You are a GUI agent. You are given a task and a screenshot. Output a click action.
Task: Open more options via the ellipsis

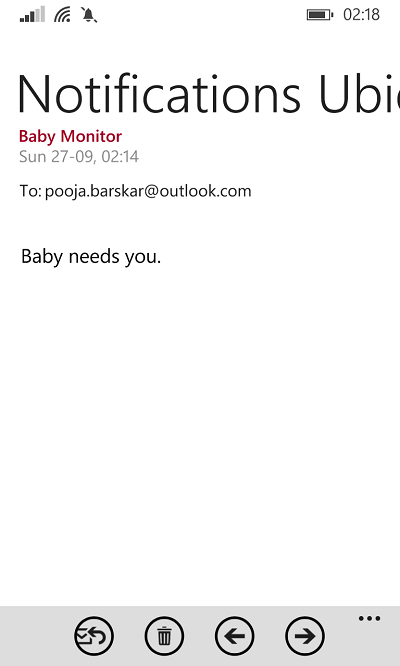coord(369,618)
